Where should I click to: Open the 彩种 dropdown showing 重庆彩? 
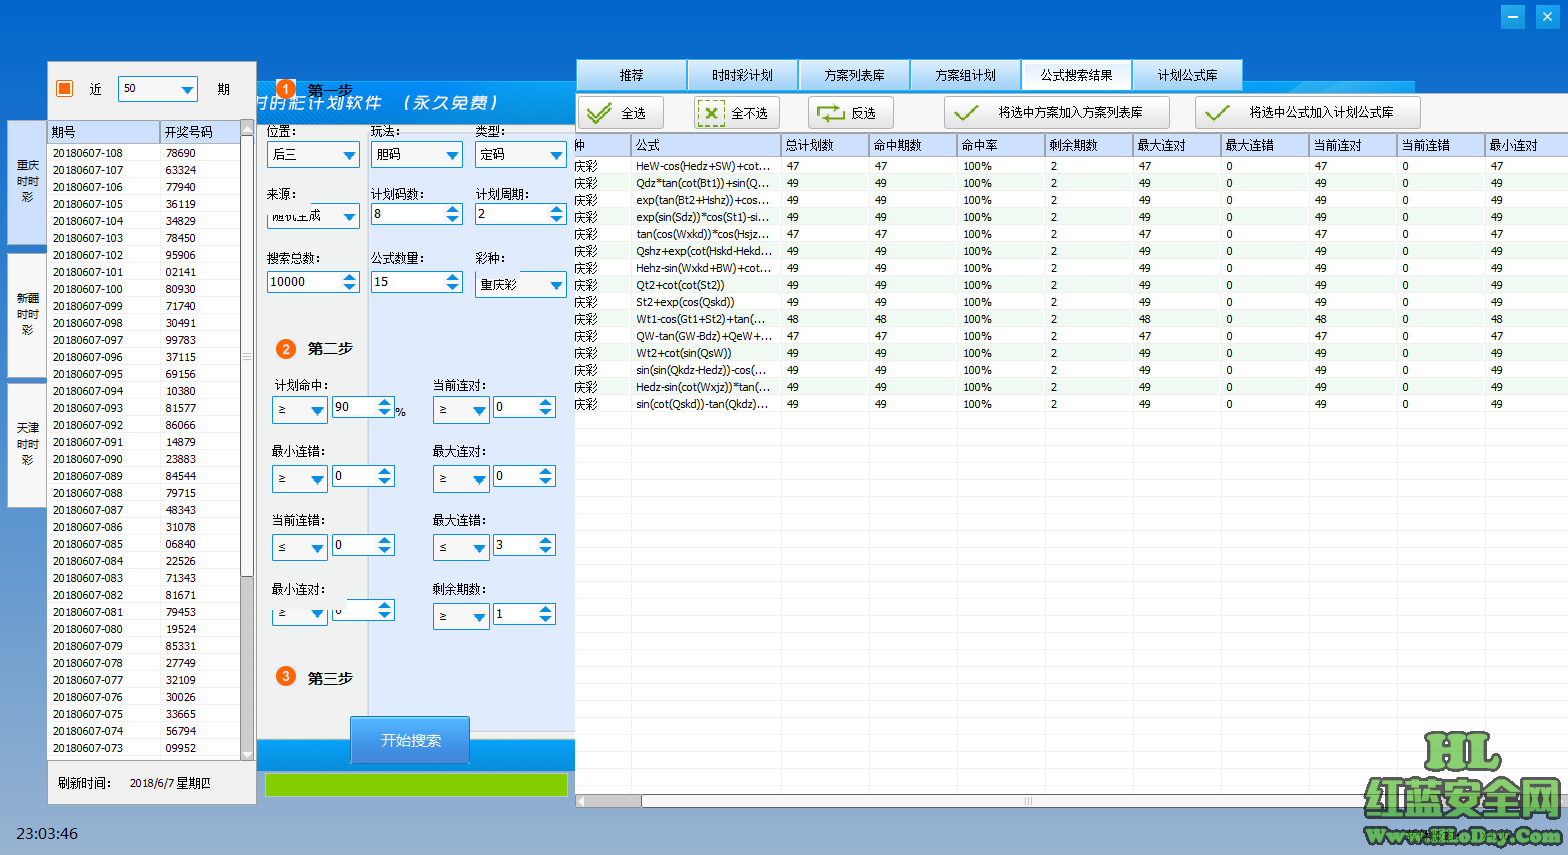coord(521,285)
